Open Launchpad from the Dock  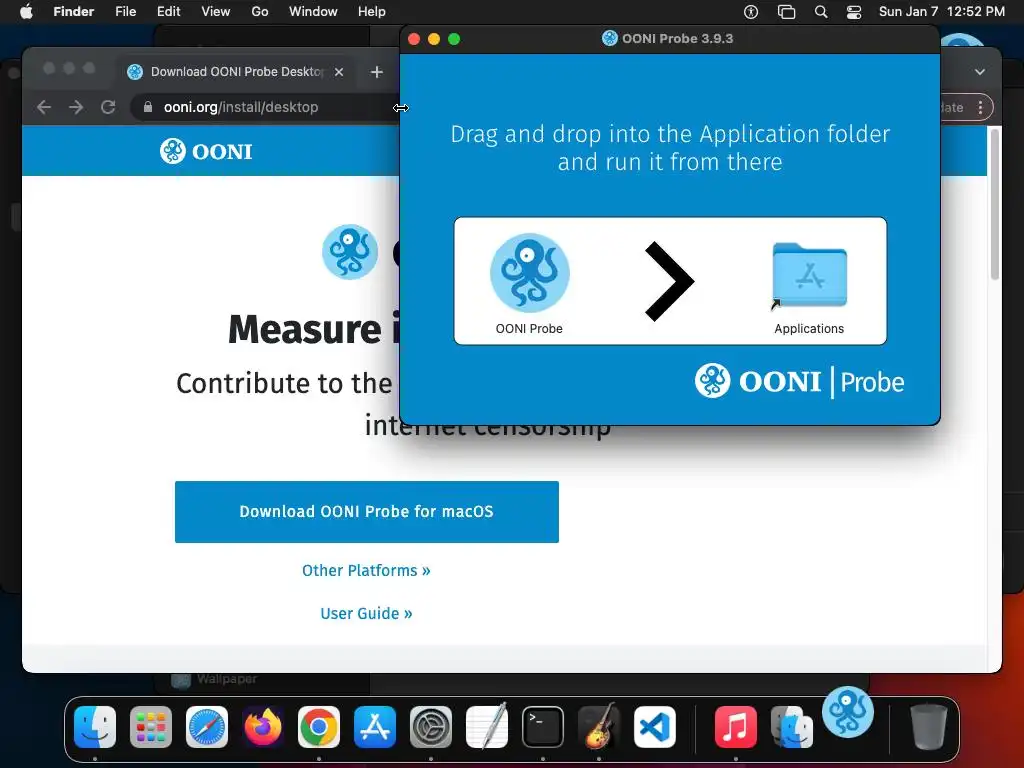tap(151, 727)
